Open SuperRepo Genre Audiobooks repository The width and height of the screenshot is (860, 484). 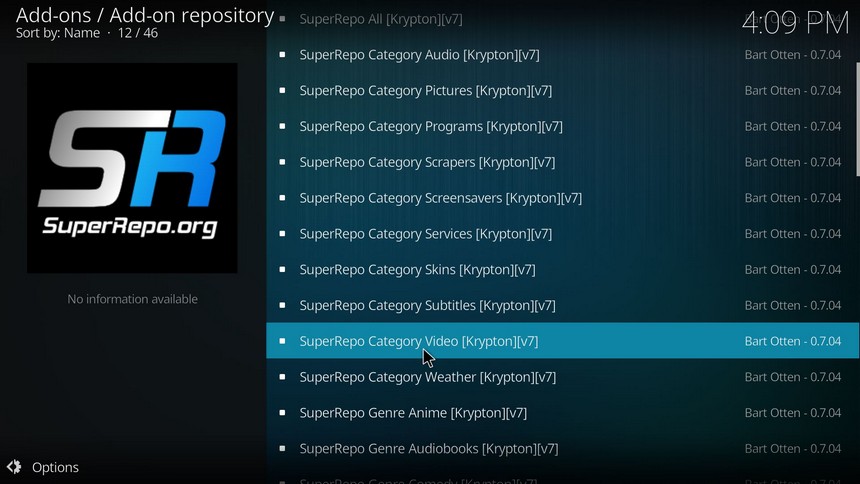coord(562,448)
